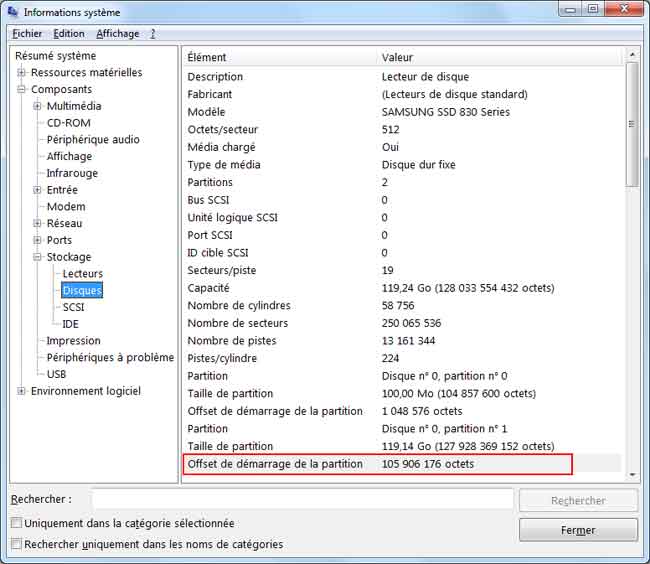This screenshot has width=650, height=564.
Task: Open the ? help menu
Action: tap(153, 33)
